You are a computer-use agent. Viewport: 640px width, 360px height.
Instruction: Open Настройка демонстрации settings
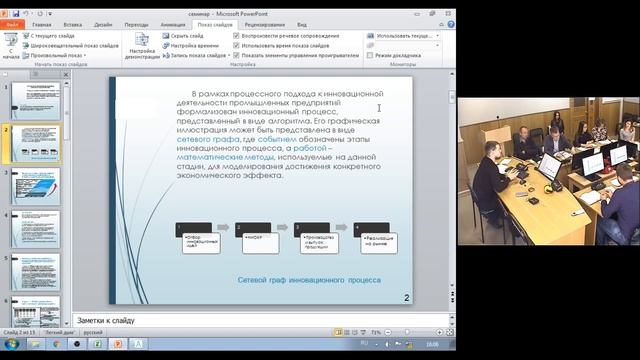(142, 46)
